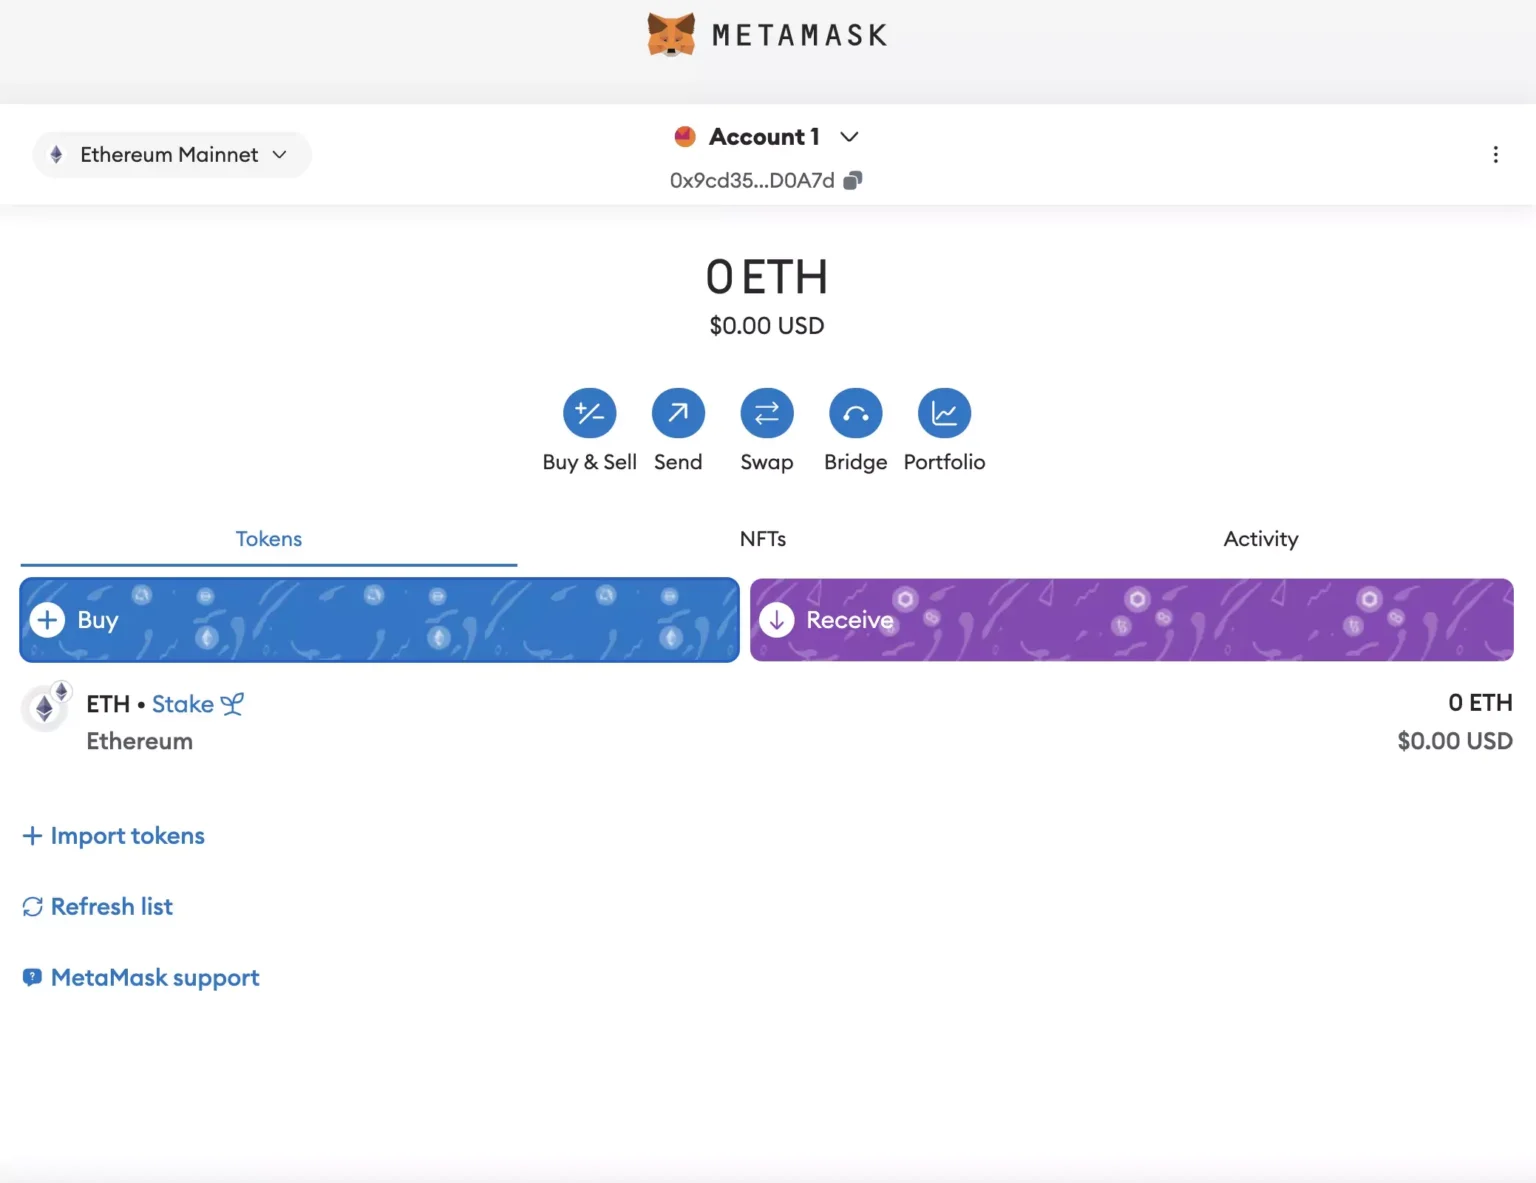Click the blue Buy banner button
Image resolution: width=1536 pixels, height=1183 pixels.
pyautogui.click(x=380, y=620)
